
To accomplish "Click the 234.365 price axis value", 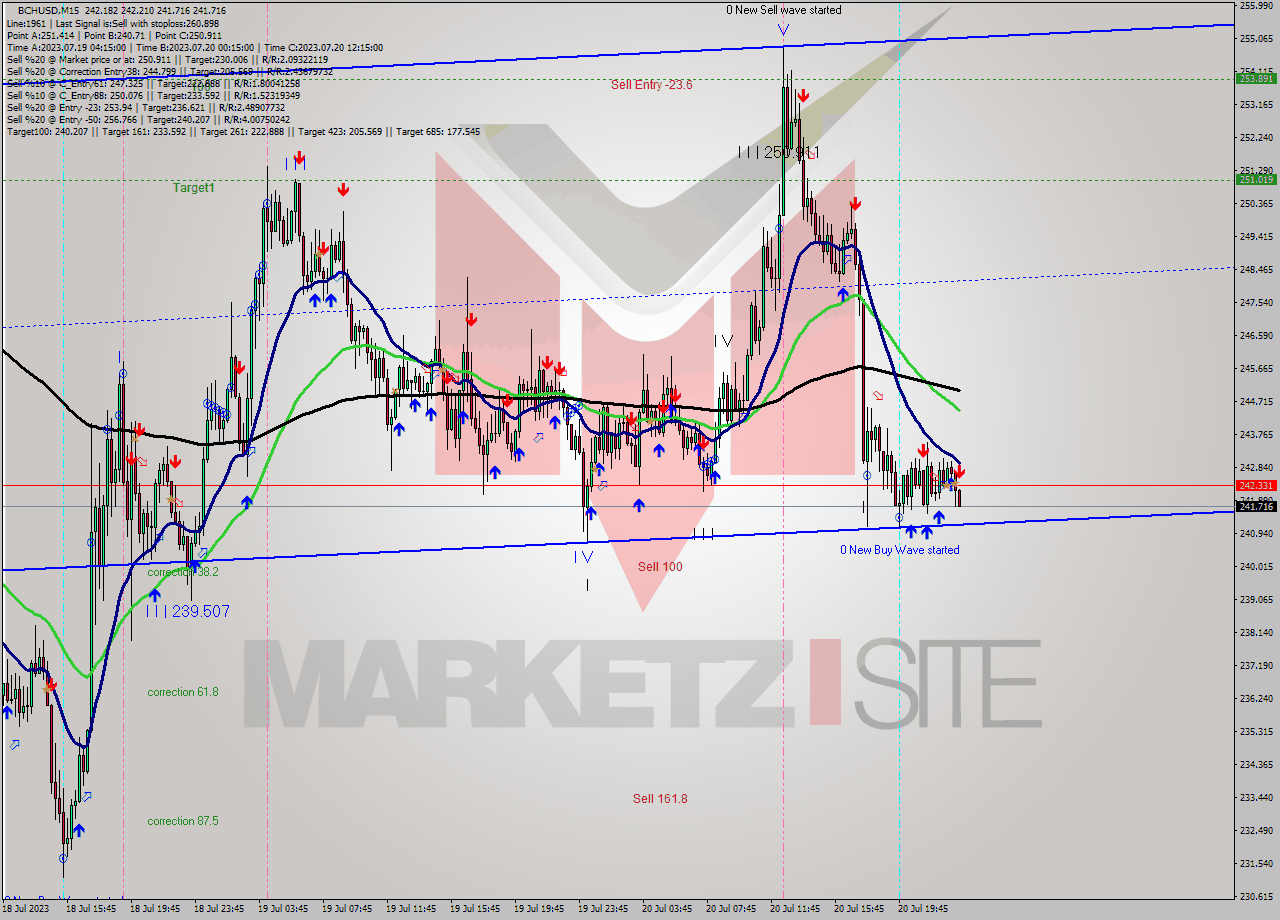I will pos(1256,764).
